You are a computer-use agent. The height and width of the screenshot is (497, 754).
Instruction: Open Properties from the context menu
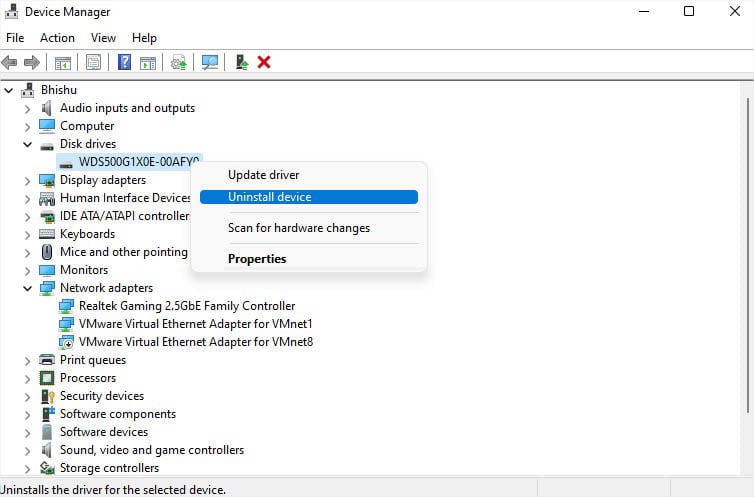pos(309,259)
